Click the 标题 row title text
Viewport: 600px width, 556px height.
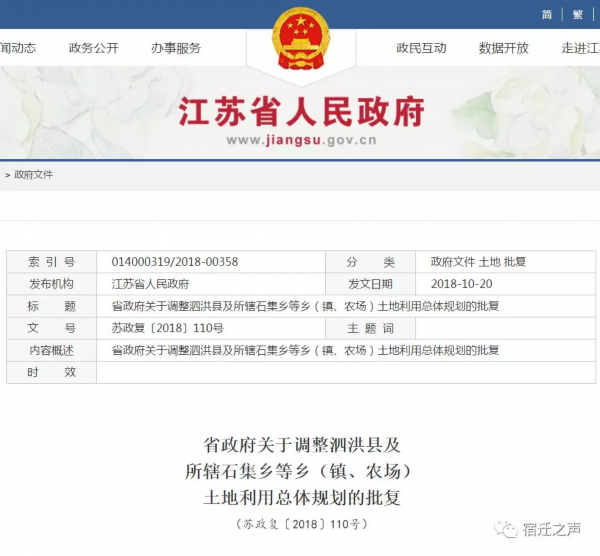pos(305,306)
